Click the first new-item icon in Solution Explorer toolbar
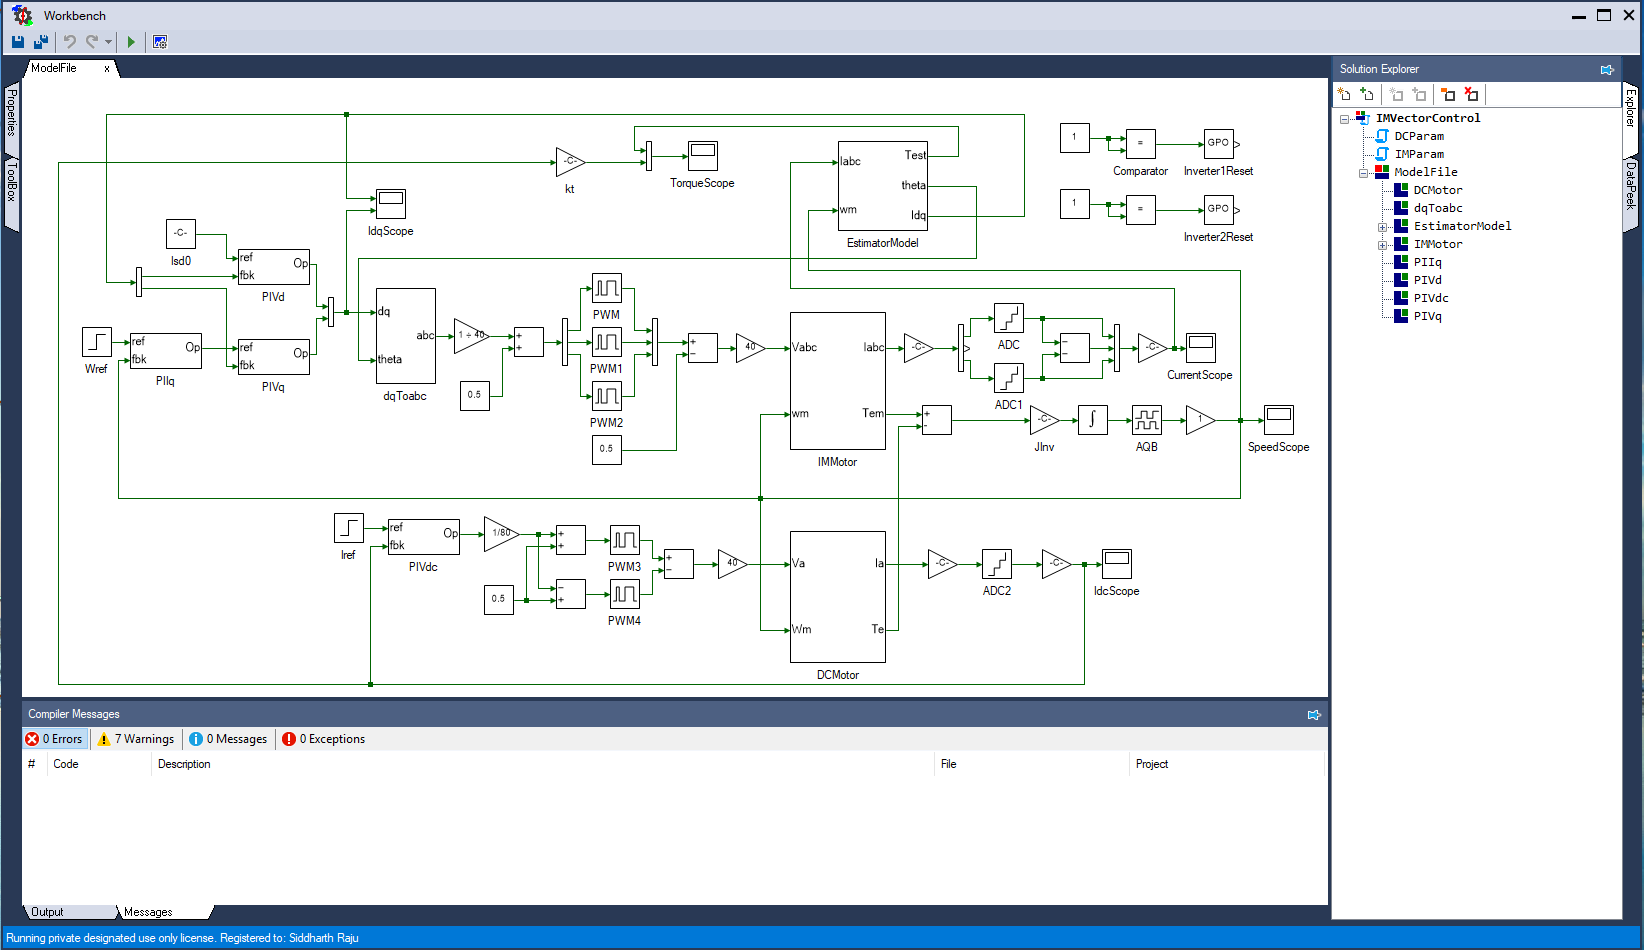Image resolution: width=1644 pixels, height=950 pixels. pyautogui.click(x=1344, y=94)
